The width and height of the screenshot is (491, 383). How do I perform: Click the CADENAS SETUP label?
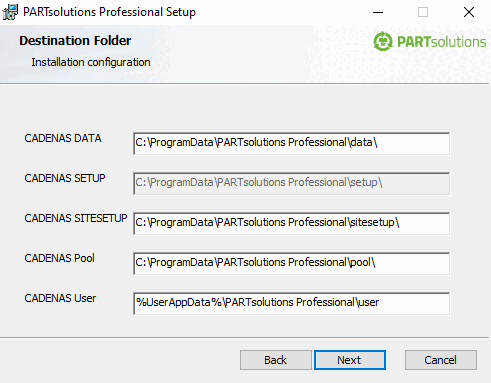[x=65, y=178]
